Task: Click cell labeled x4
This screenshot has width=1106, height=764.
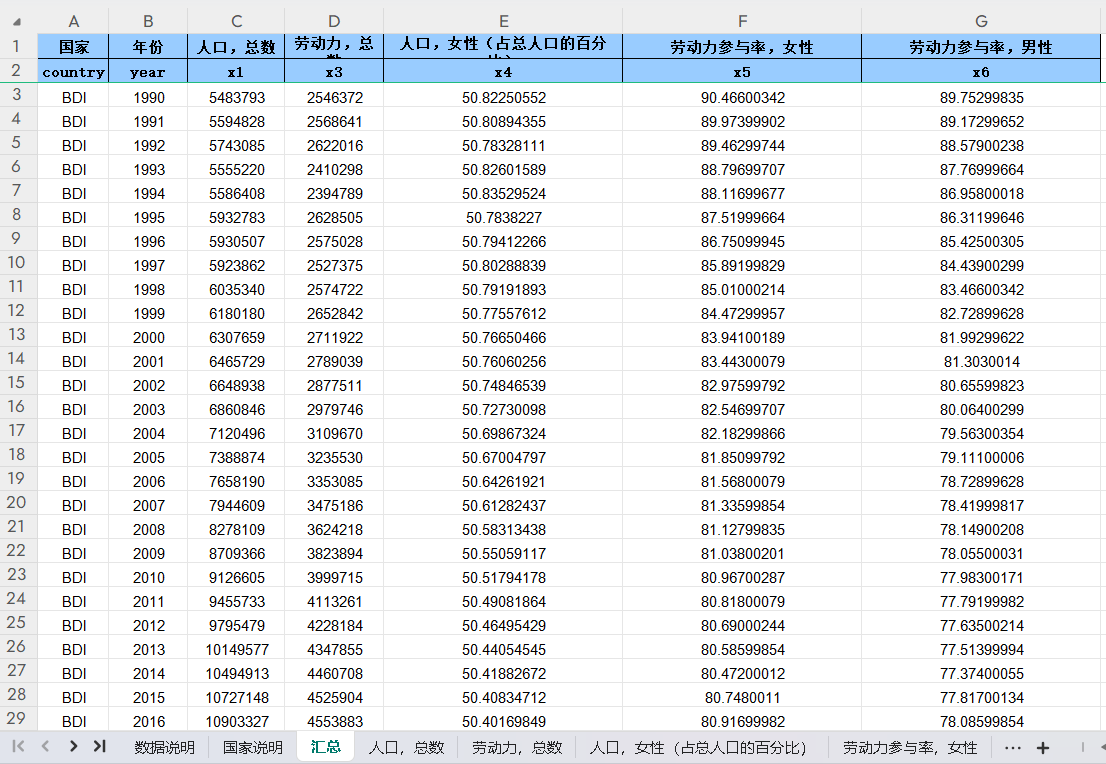Action: click(503, 71)
